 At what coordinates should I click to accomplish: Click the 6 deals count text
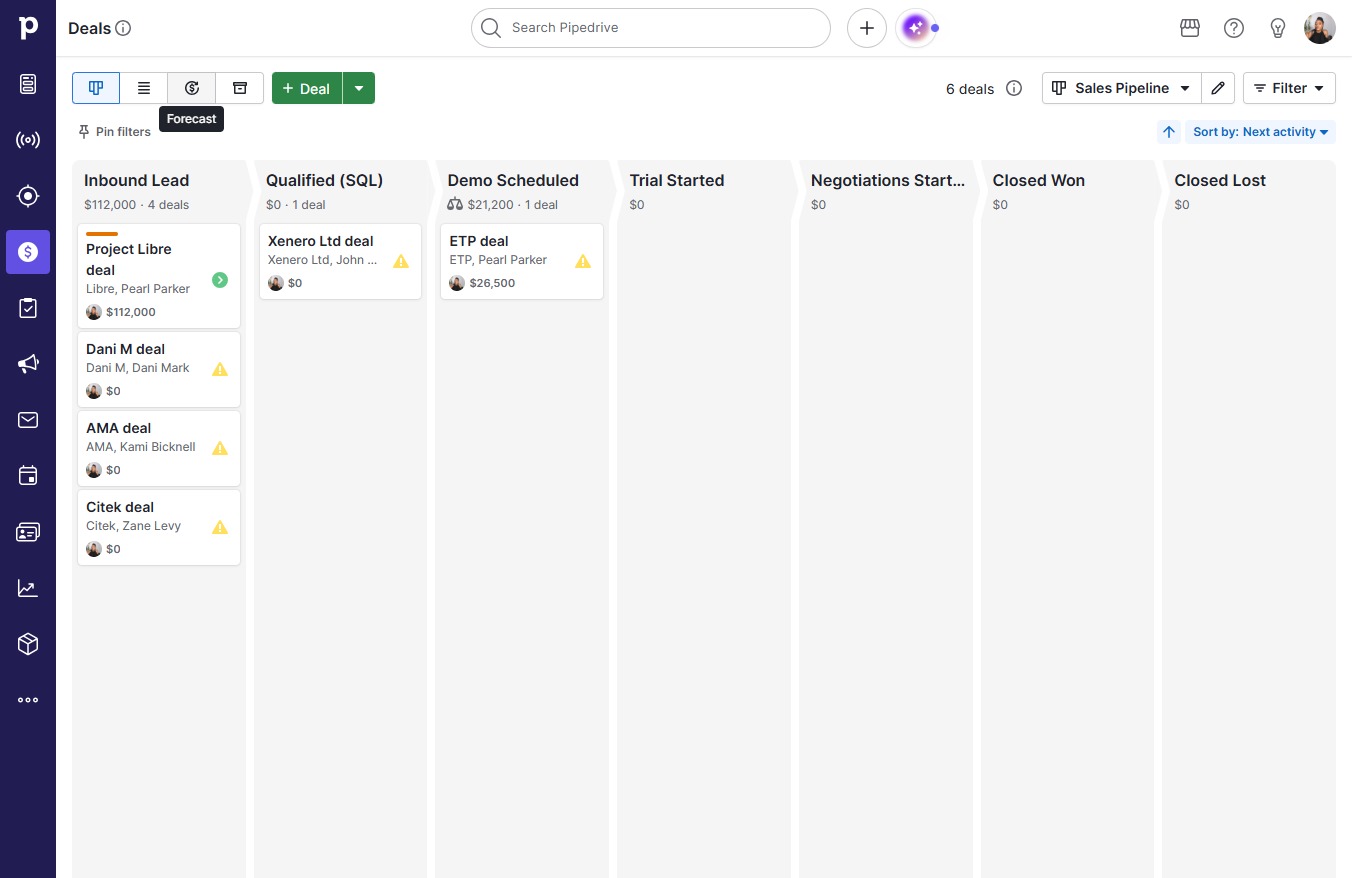970,89
